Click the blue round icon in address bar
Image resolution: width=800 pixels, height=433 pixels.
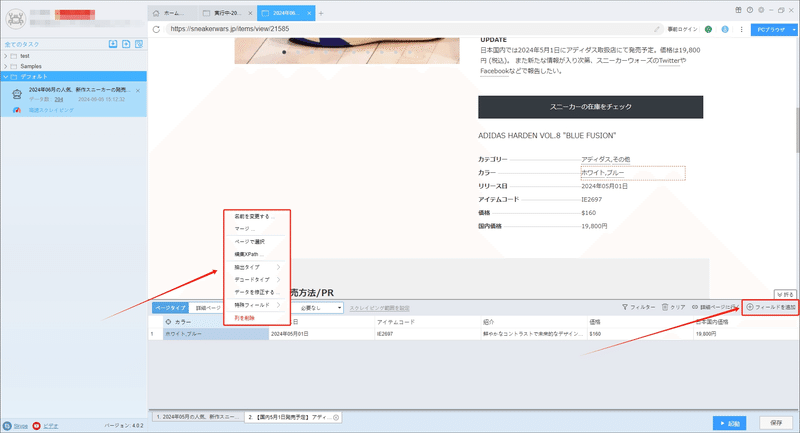click(x=725, y=29)
